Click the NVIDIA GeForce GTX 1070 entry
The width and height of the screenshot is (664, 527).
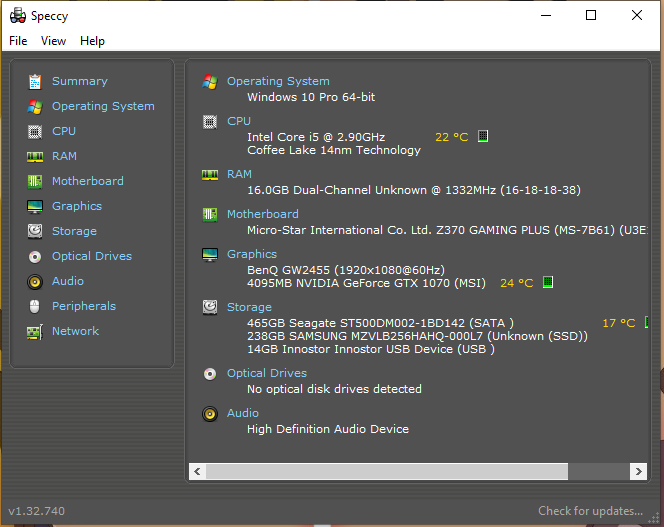point(366,283)
